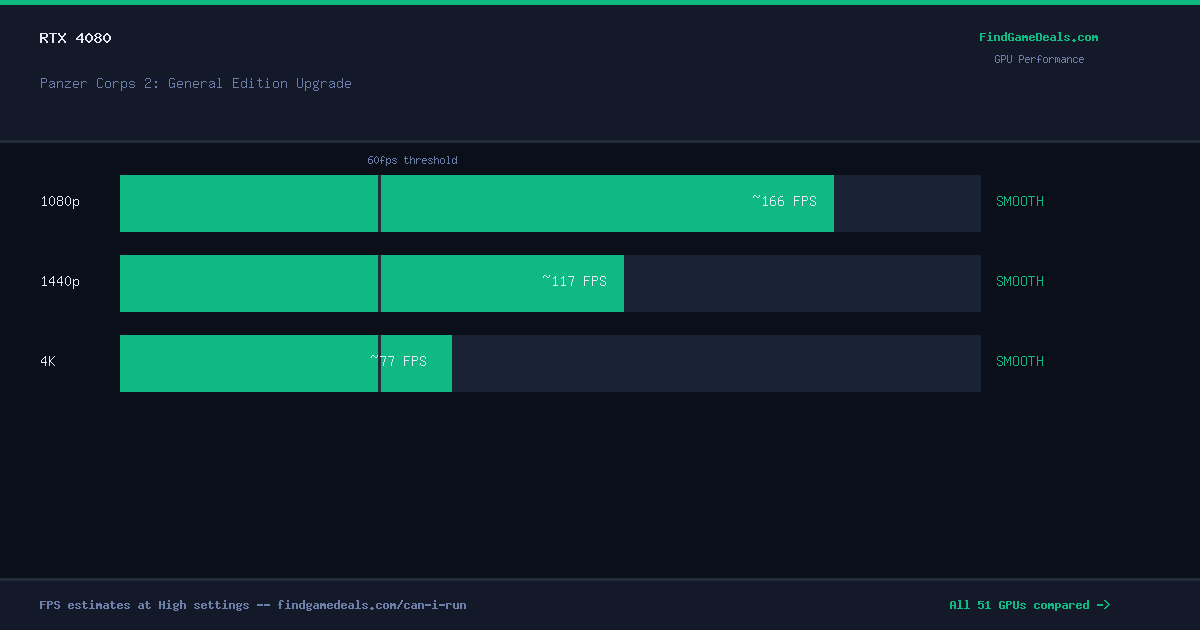Viewport: 1200px width, 630px height.
Task: Select the ~166 FPS value label
Action: click(784, 201)
